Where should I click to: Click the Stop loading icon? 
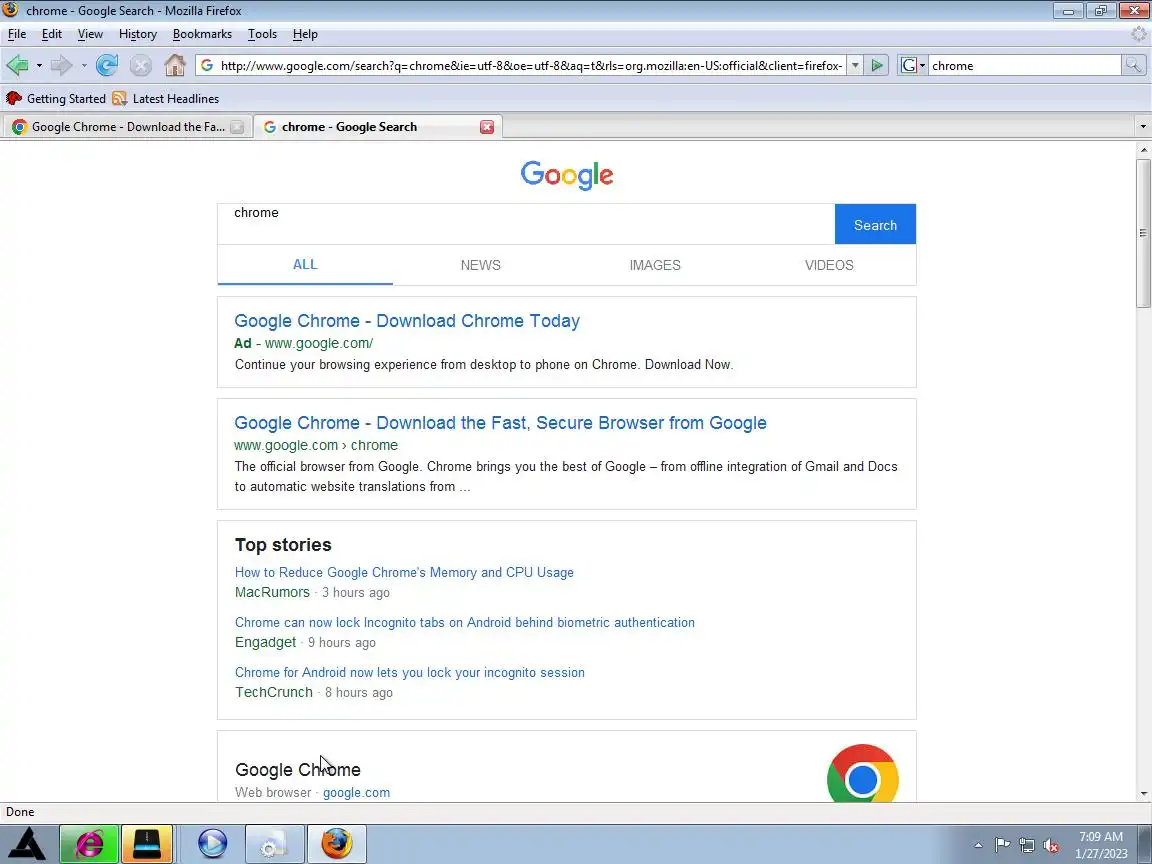(140, 65)
